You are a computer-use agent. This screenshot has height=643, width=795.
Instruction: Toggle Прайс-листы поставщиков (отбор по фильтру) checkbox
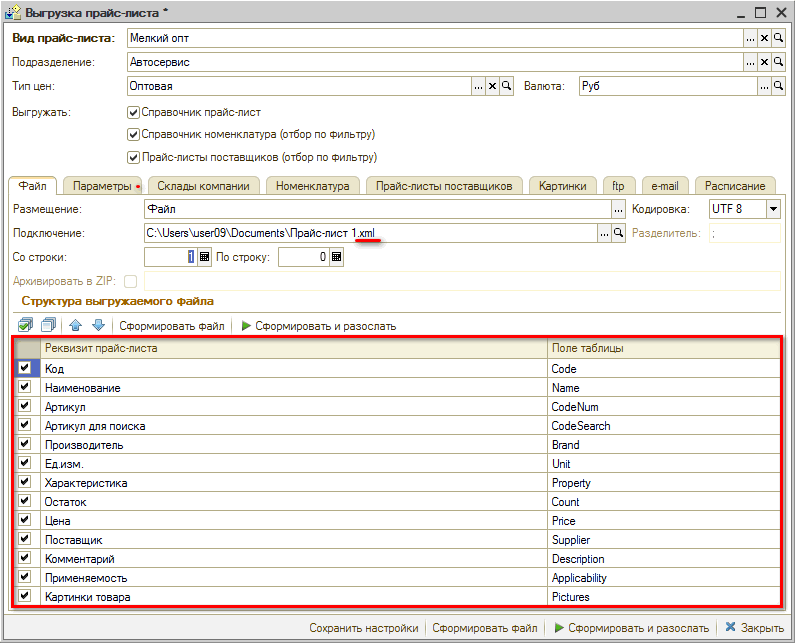[x=134, y=157]
